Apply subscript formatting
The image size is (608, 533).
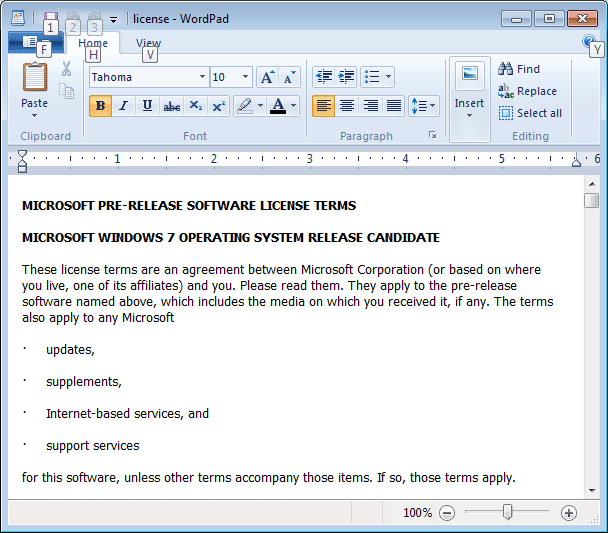tap(195, 106)
